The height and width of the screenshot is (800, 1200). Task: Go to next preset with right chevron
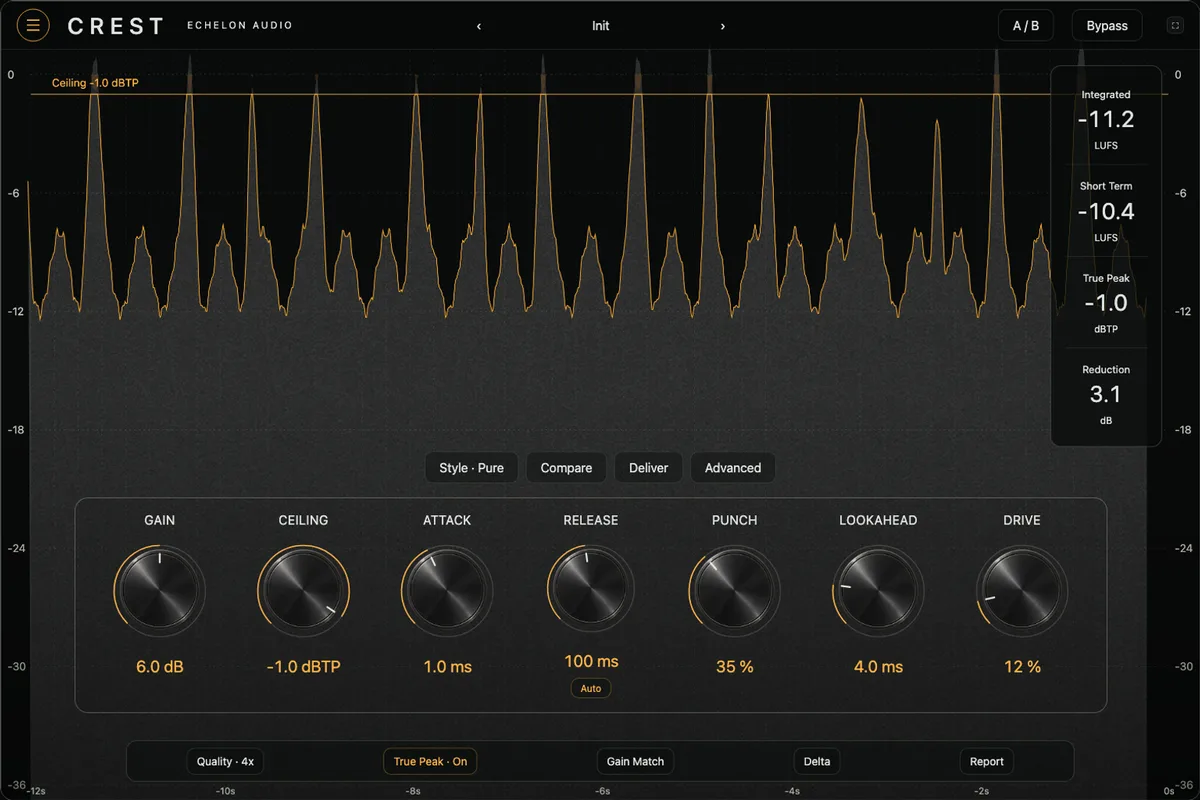(723, 26)
